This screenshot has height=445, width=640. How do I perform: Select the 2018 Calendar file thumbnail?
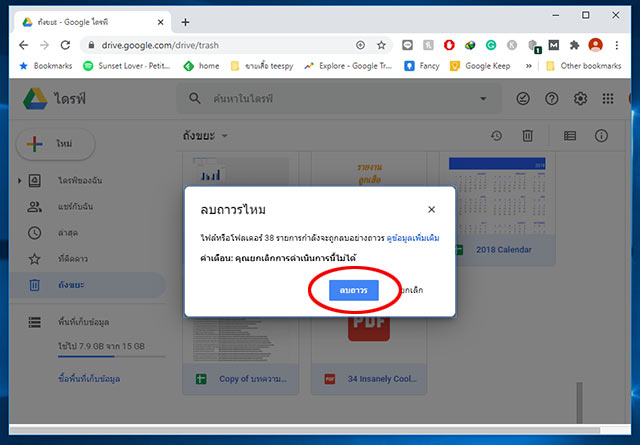pyautogui.click(x=497, y=196)
